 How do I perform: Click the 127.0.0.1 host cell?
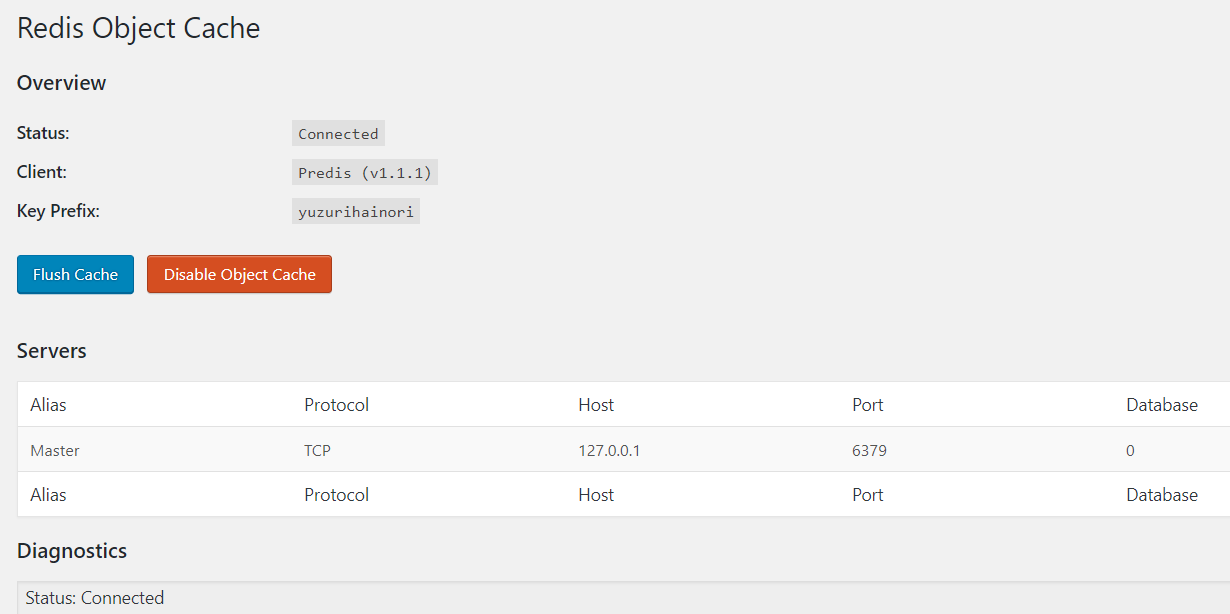[609, 451]
